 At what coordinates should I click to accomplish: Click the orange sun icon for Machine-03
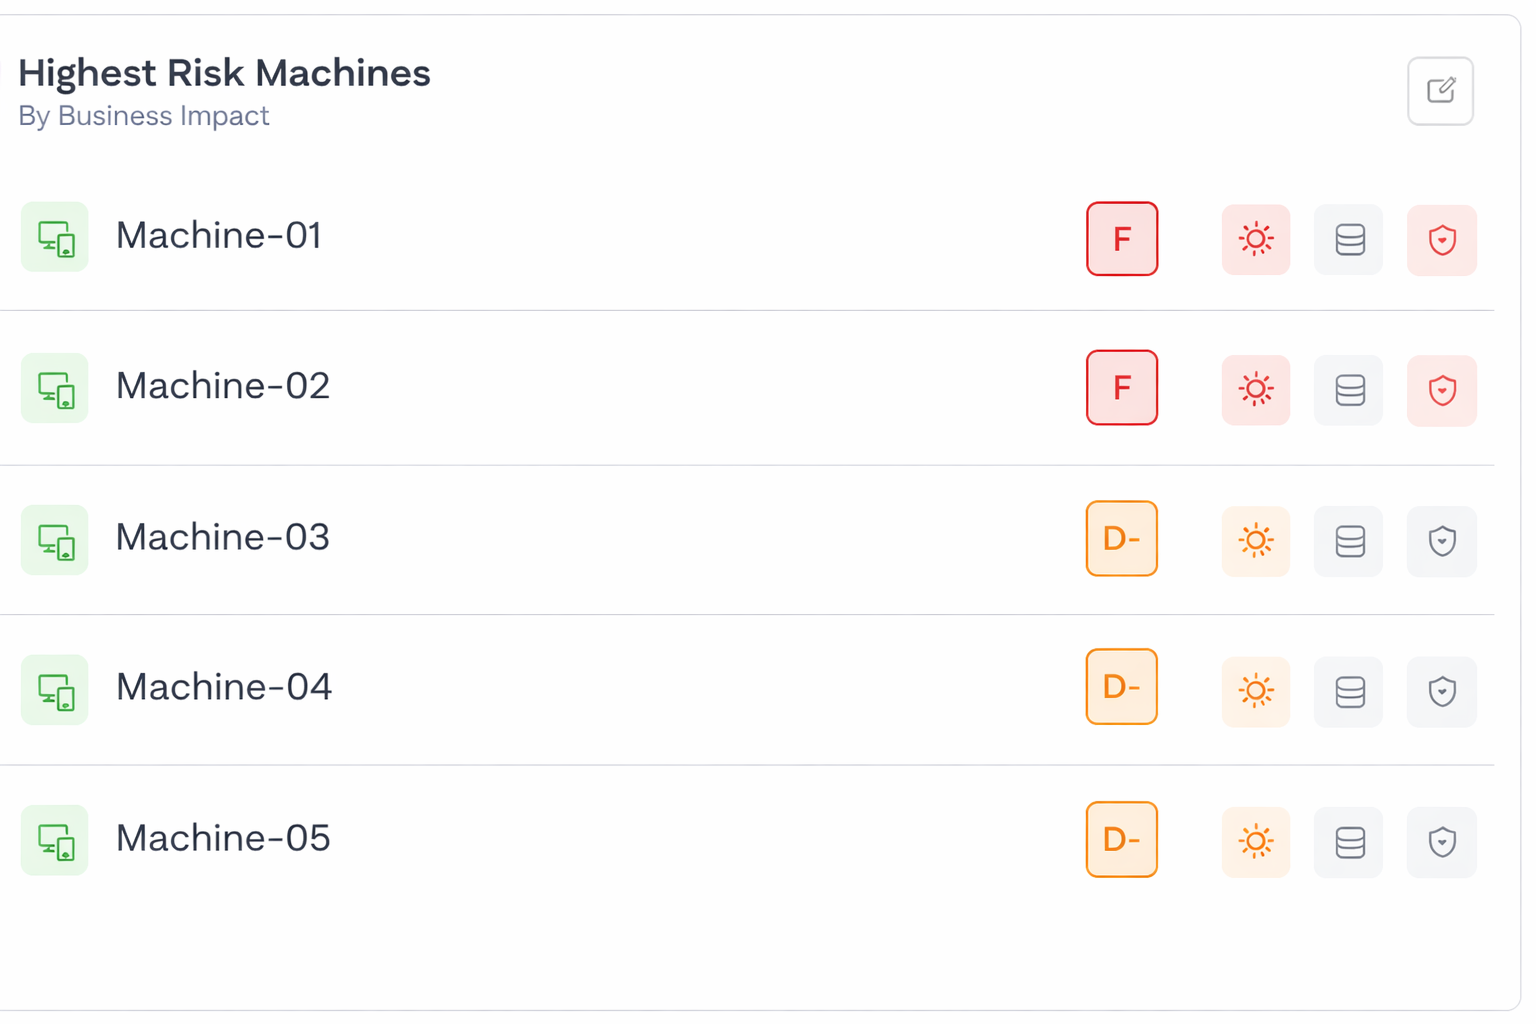tap(1256, 541)
